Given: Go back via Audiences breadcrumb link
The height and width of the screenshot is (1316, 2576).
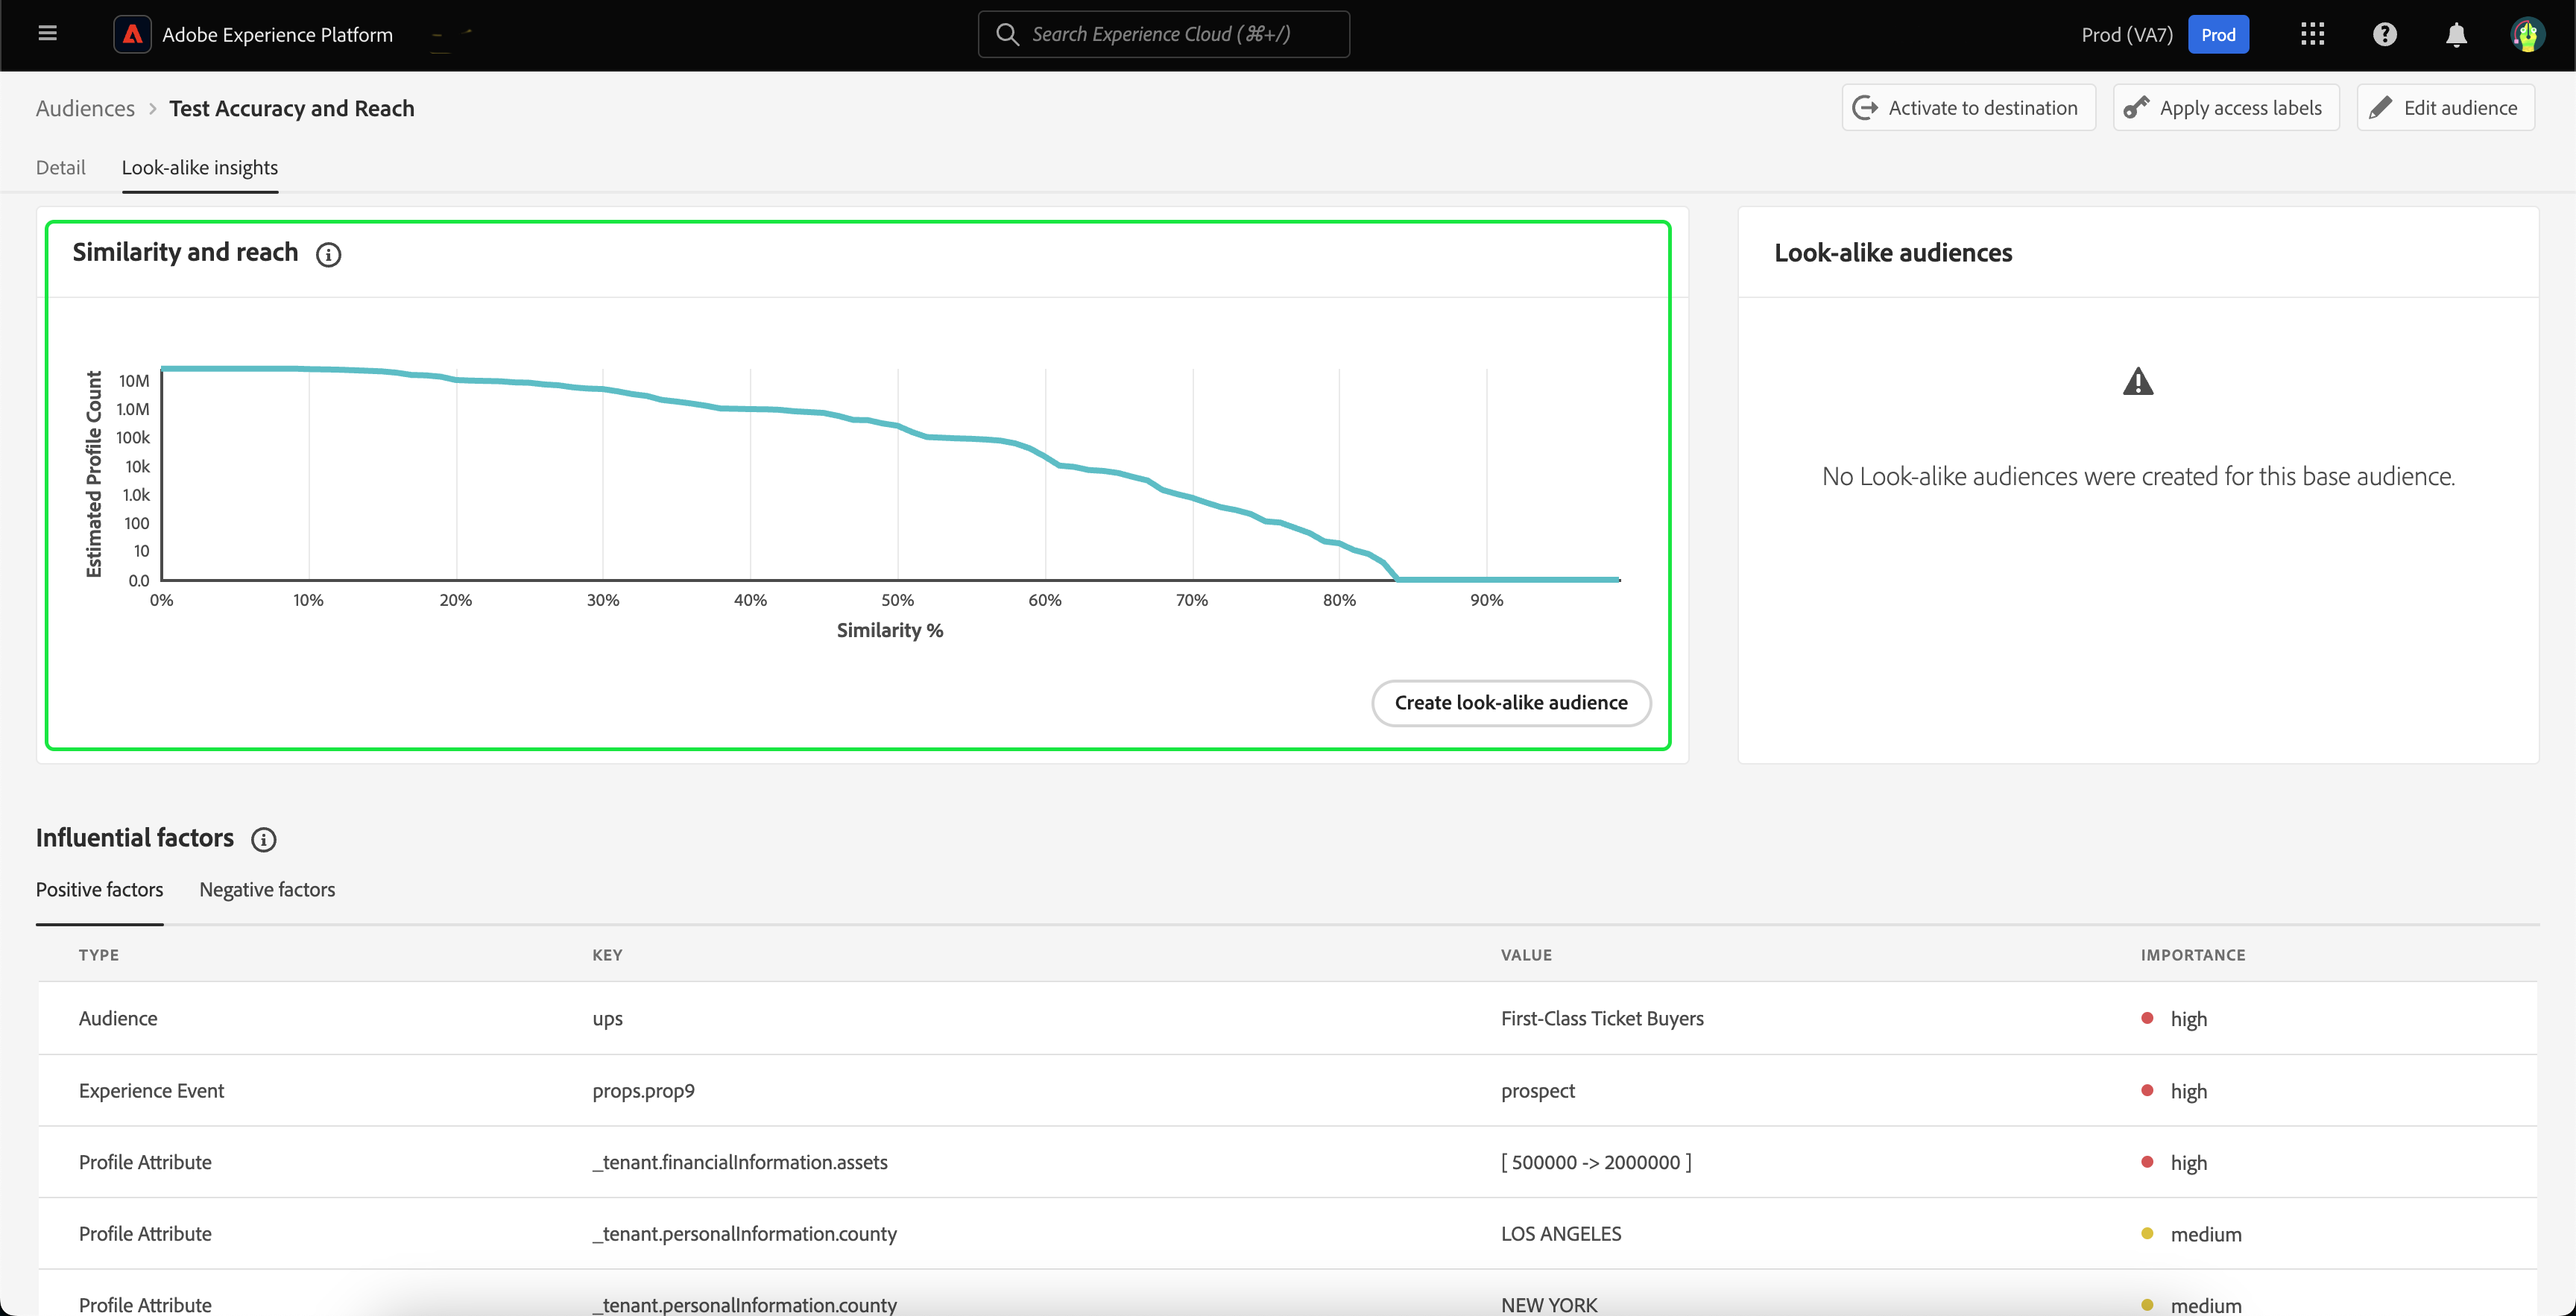Looking at the screenshot, I should tap(85, 108).
